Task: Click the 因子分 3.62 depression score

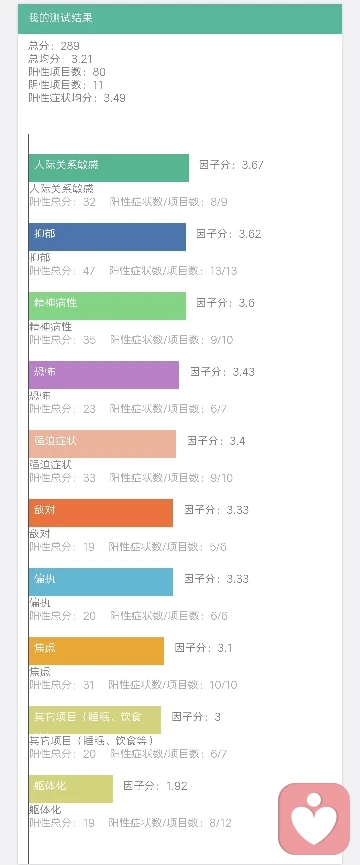Action: click(229, 234)
